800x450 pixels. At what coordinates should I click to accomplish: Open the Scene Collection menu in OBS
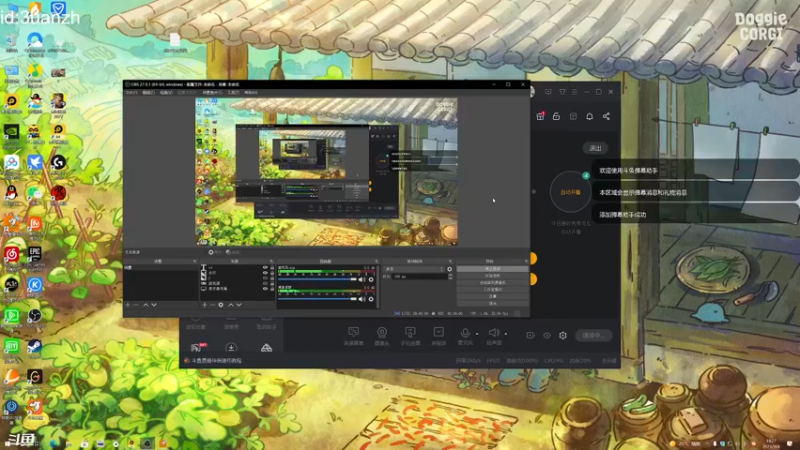212,92
